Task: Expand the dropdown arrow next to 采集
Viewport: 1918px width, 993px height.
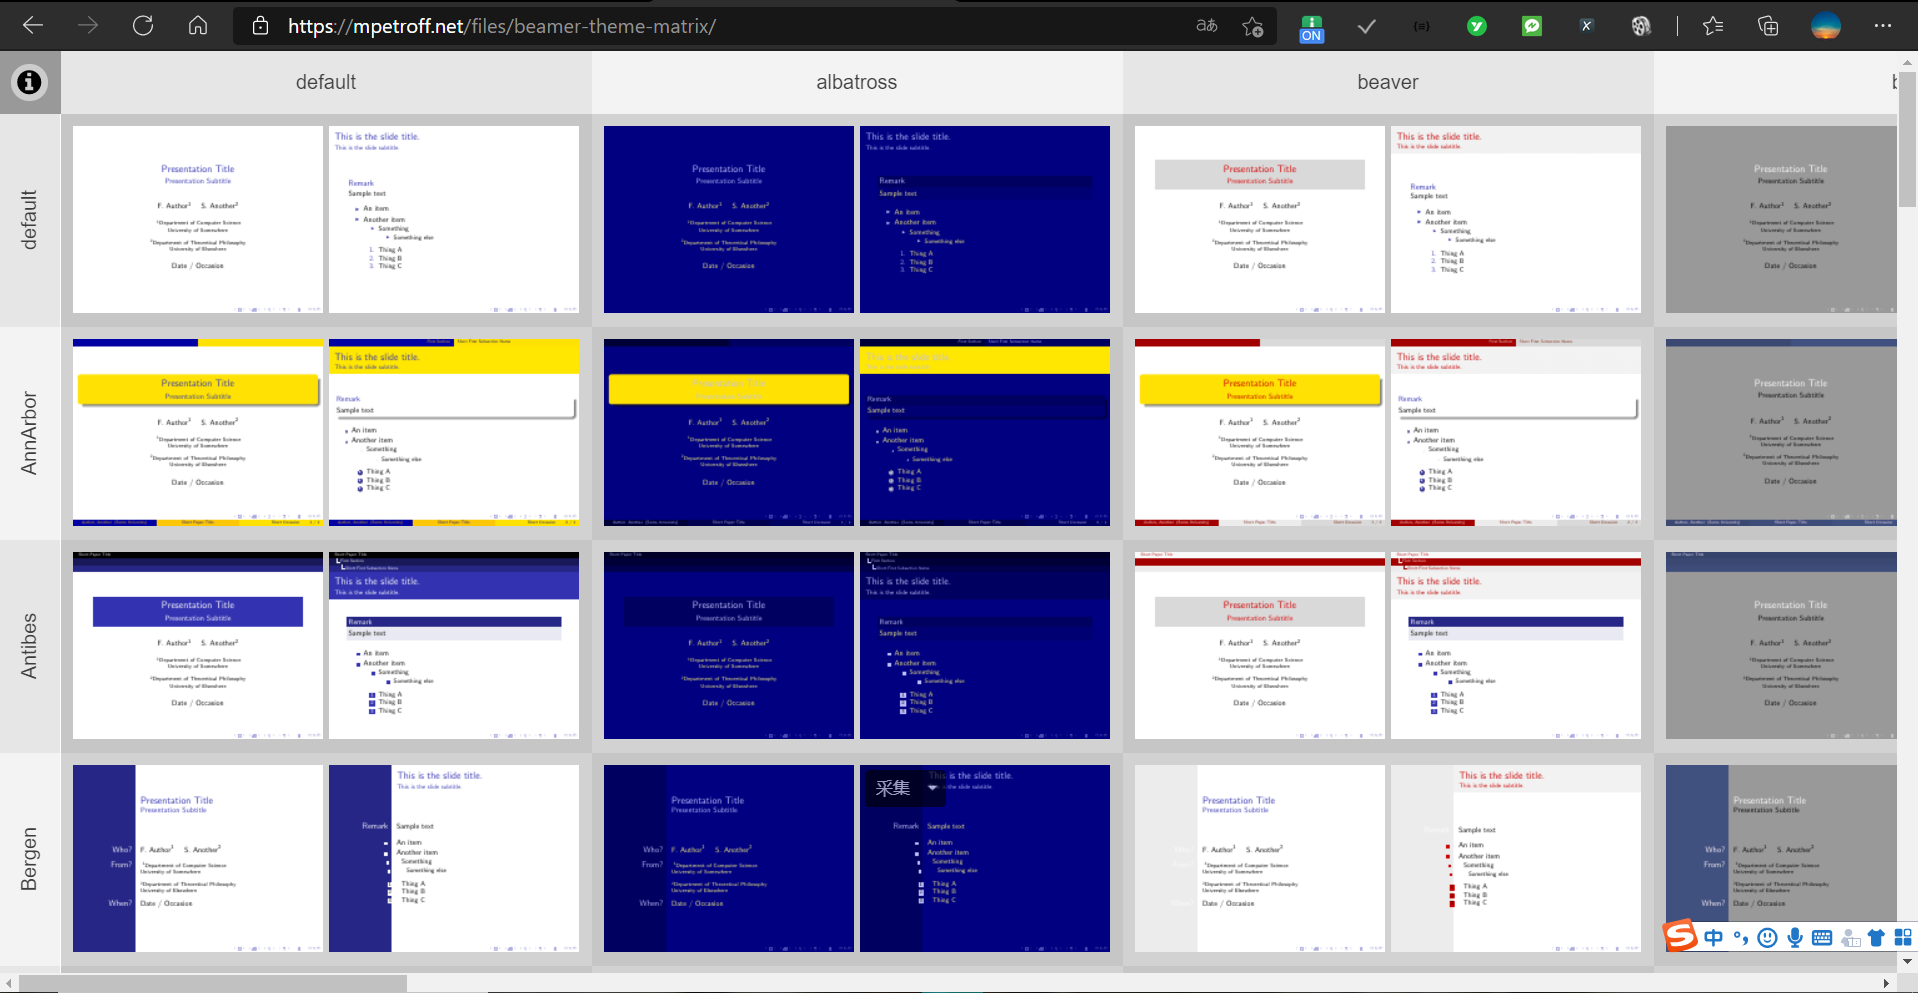Action: [933, 788]
